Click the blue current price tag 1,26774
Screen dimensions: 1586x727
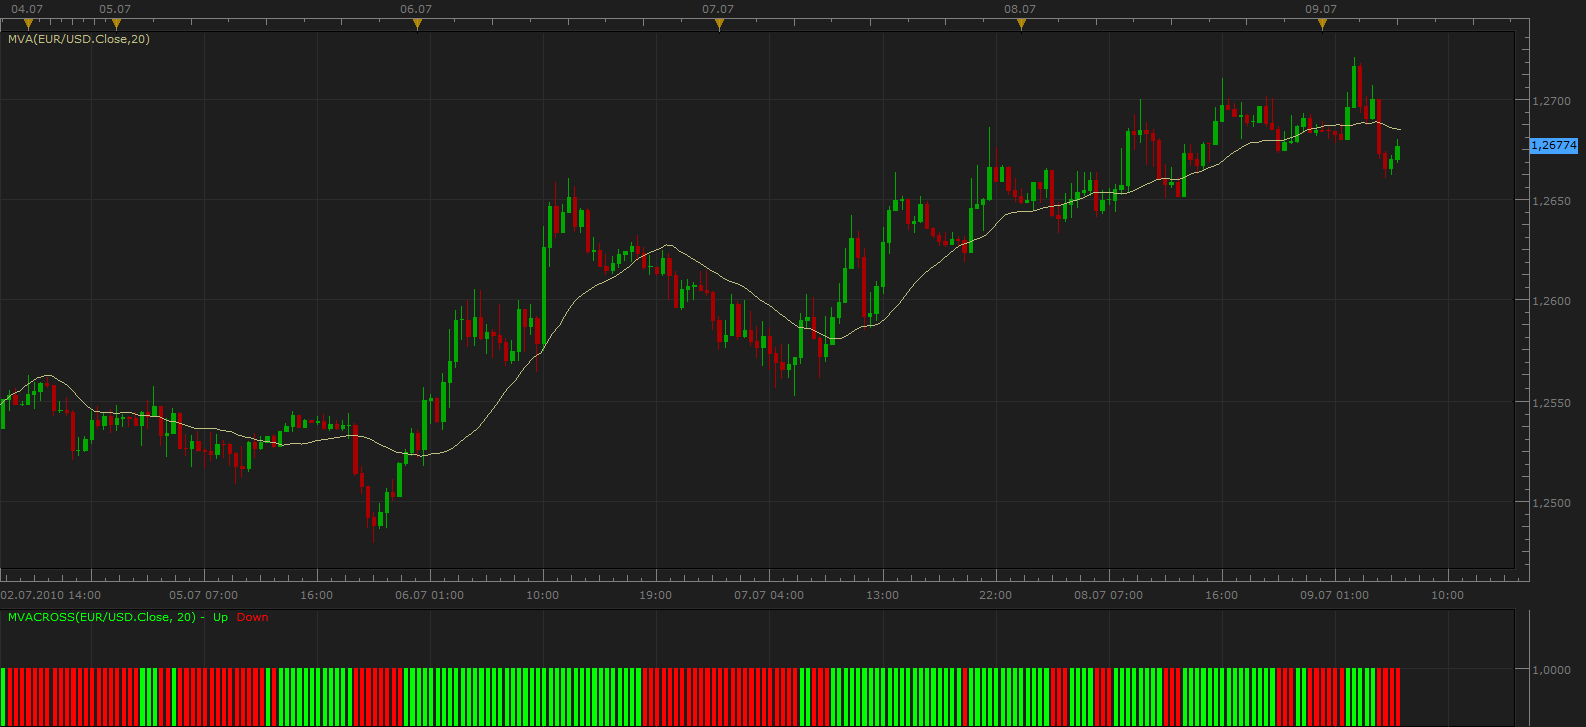(x=1554, y=145)
